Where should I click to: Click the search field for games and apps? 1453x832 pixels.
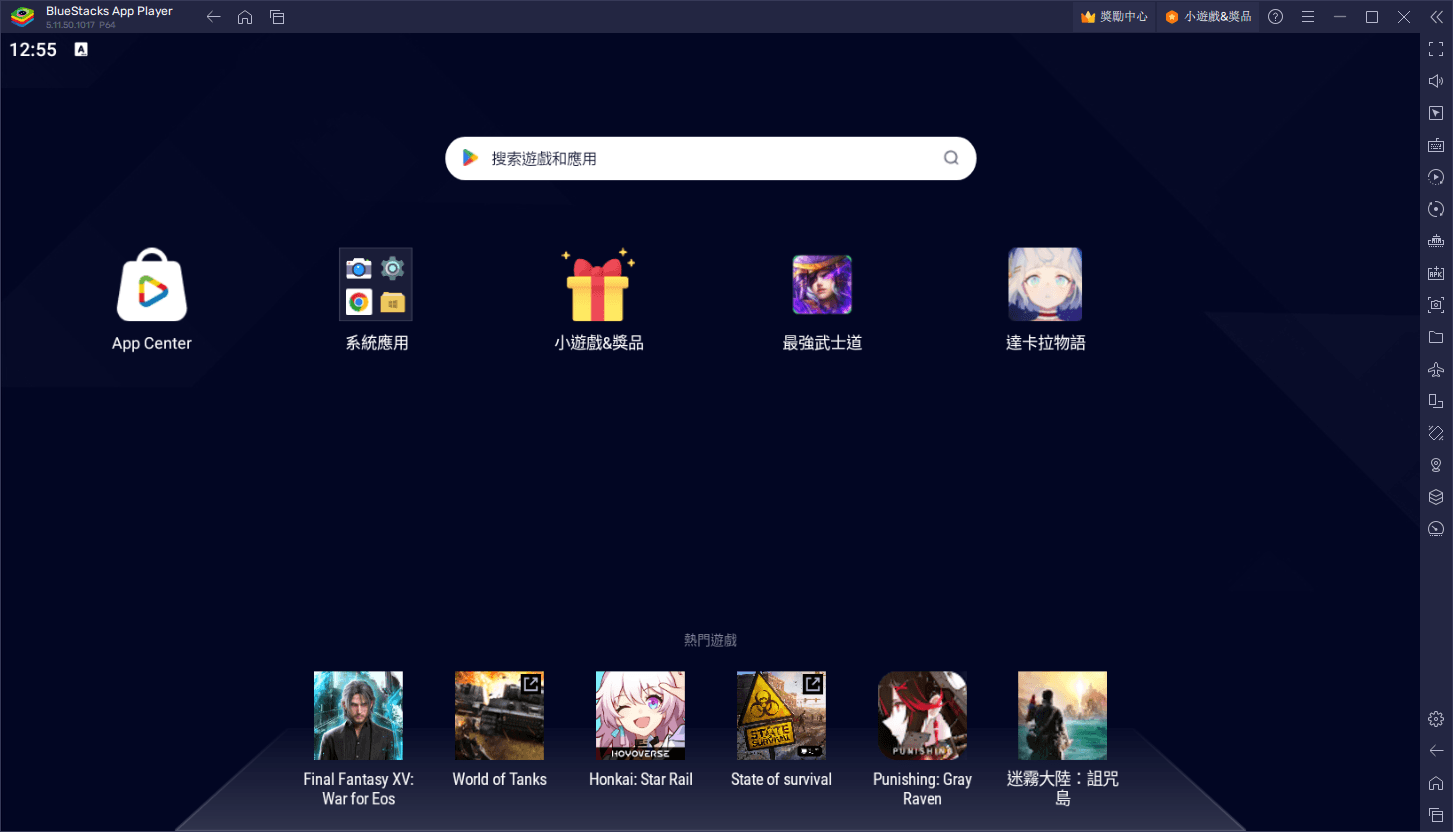(710, 158)
